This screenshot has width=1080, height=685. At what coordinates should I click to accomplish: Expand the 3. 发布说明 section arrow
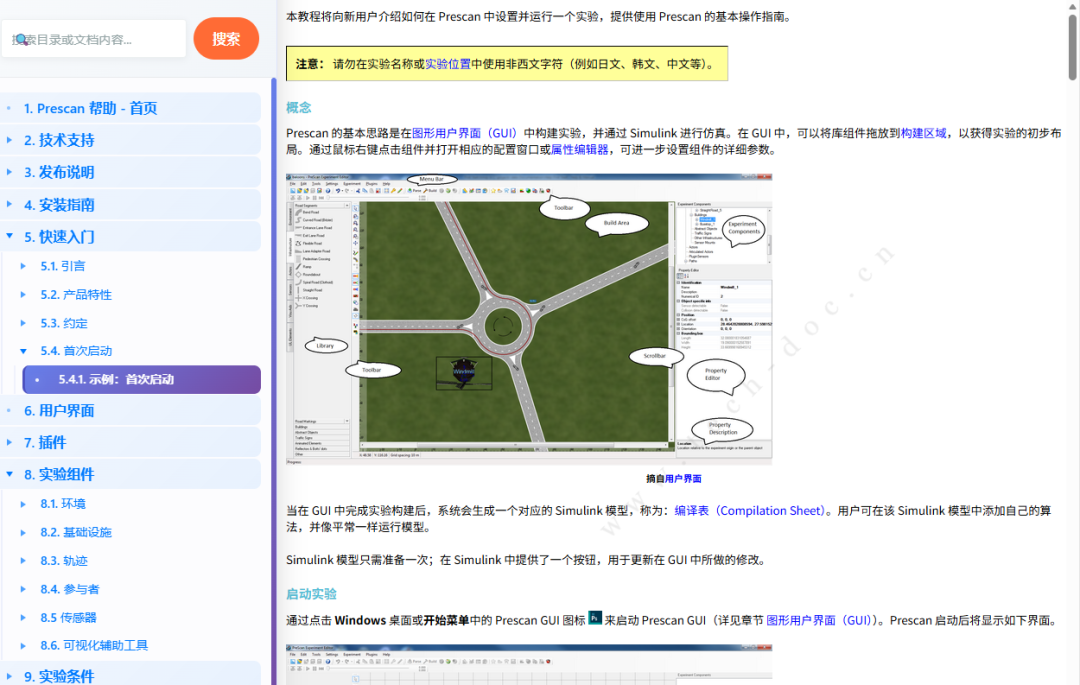click(x=10, y=172)
